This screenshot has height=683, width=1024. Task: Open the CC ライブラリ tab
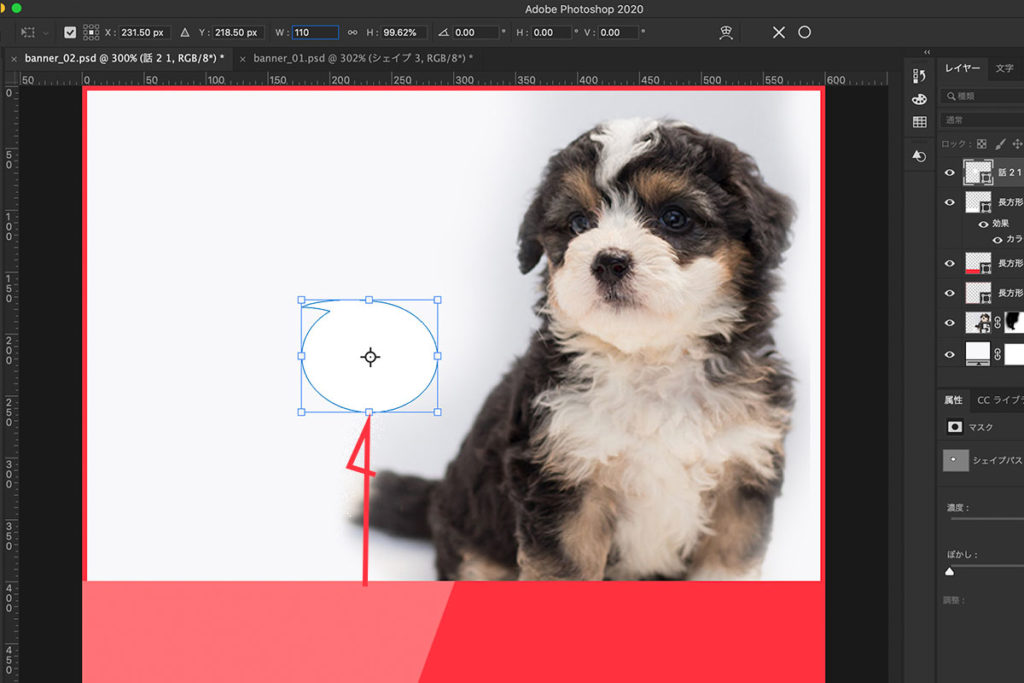click(1000, 400)
